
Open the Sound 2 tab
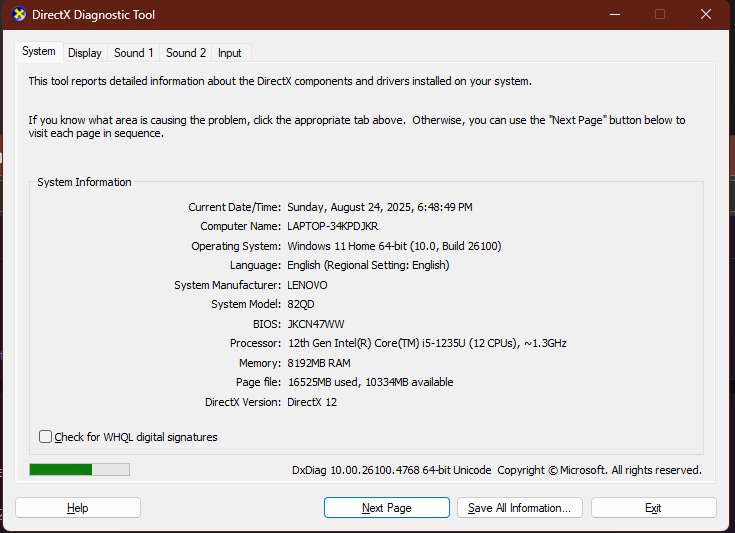coord(186,53)
